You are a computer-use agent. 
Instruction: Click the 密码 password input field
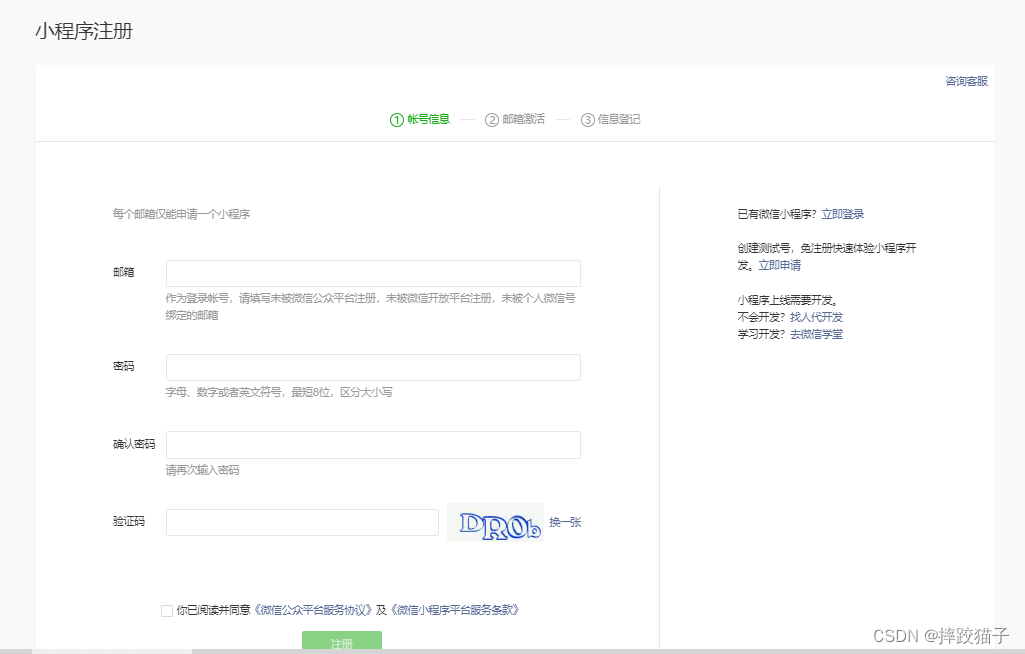tap(373, 367)
